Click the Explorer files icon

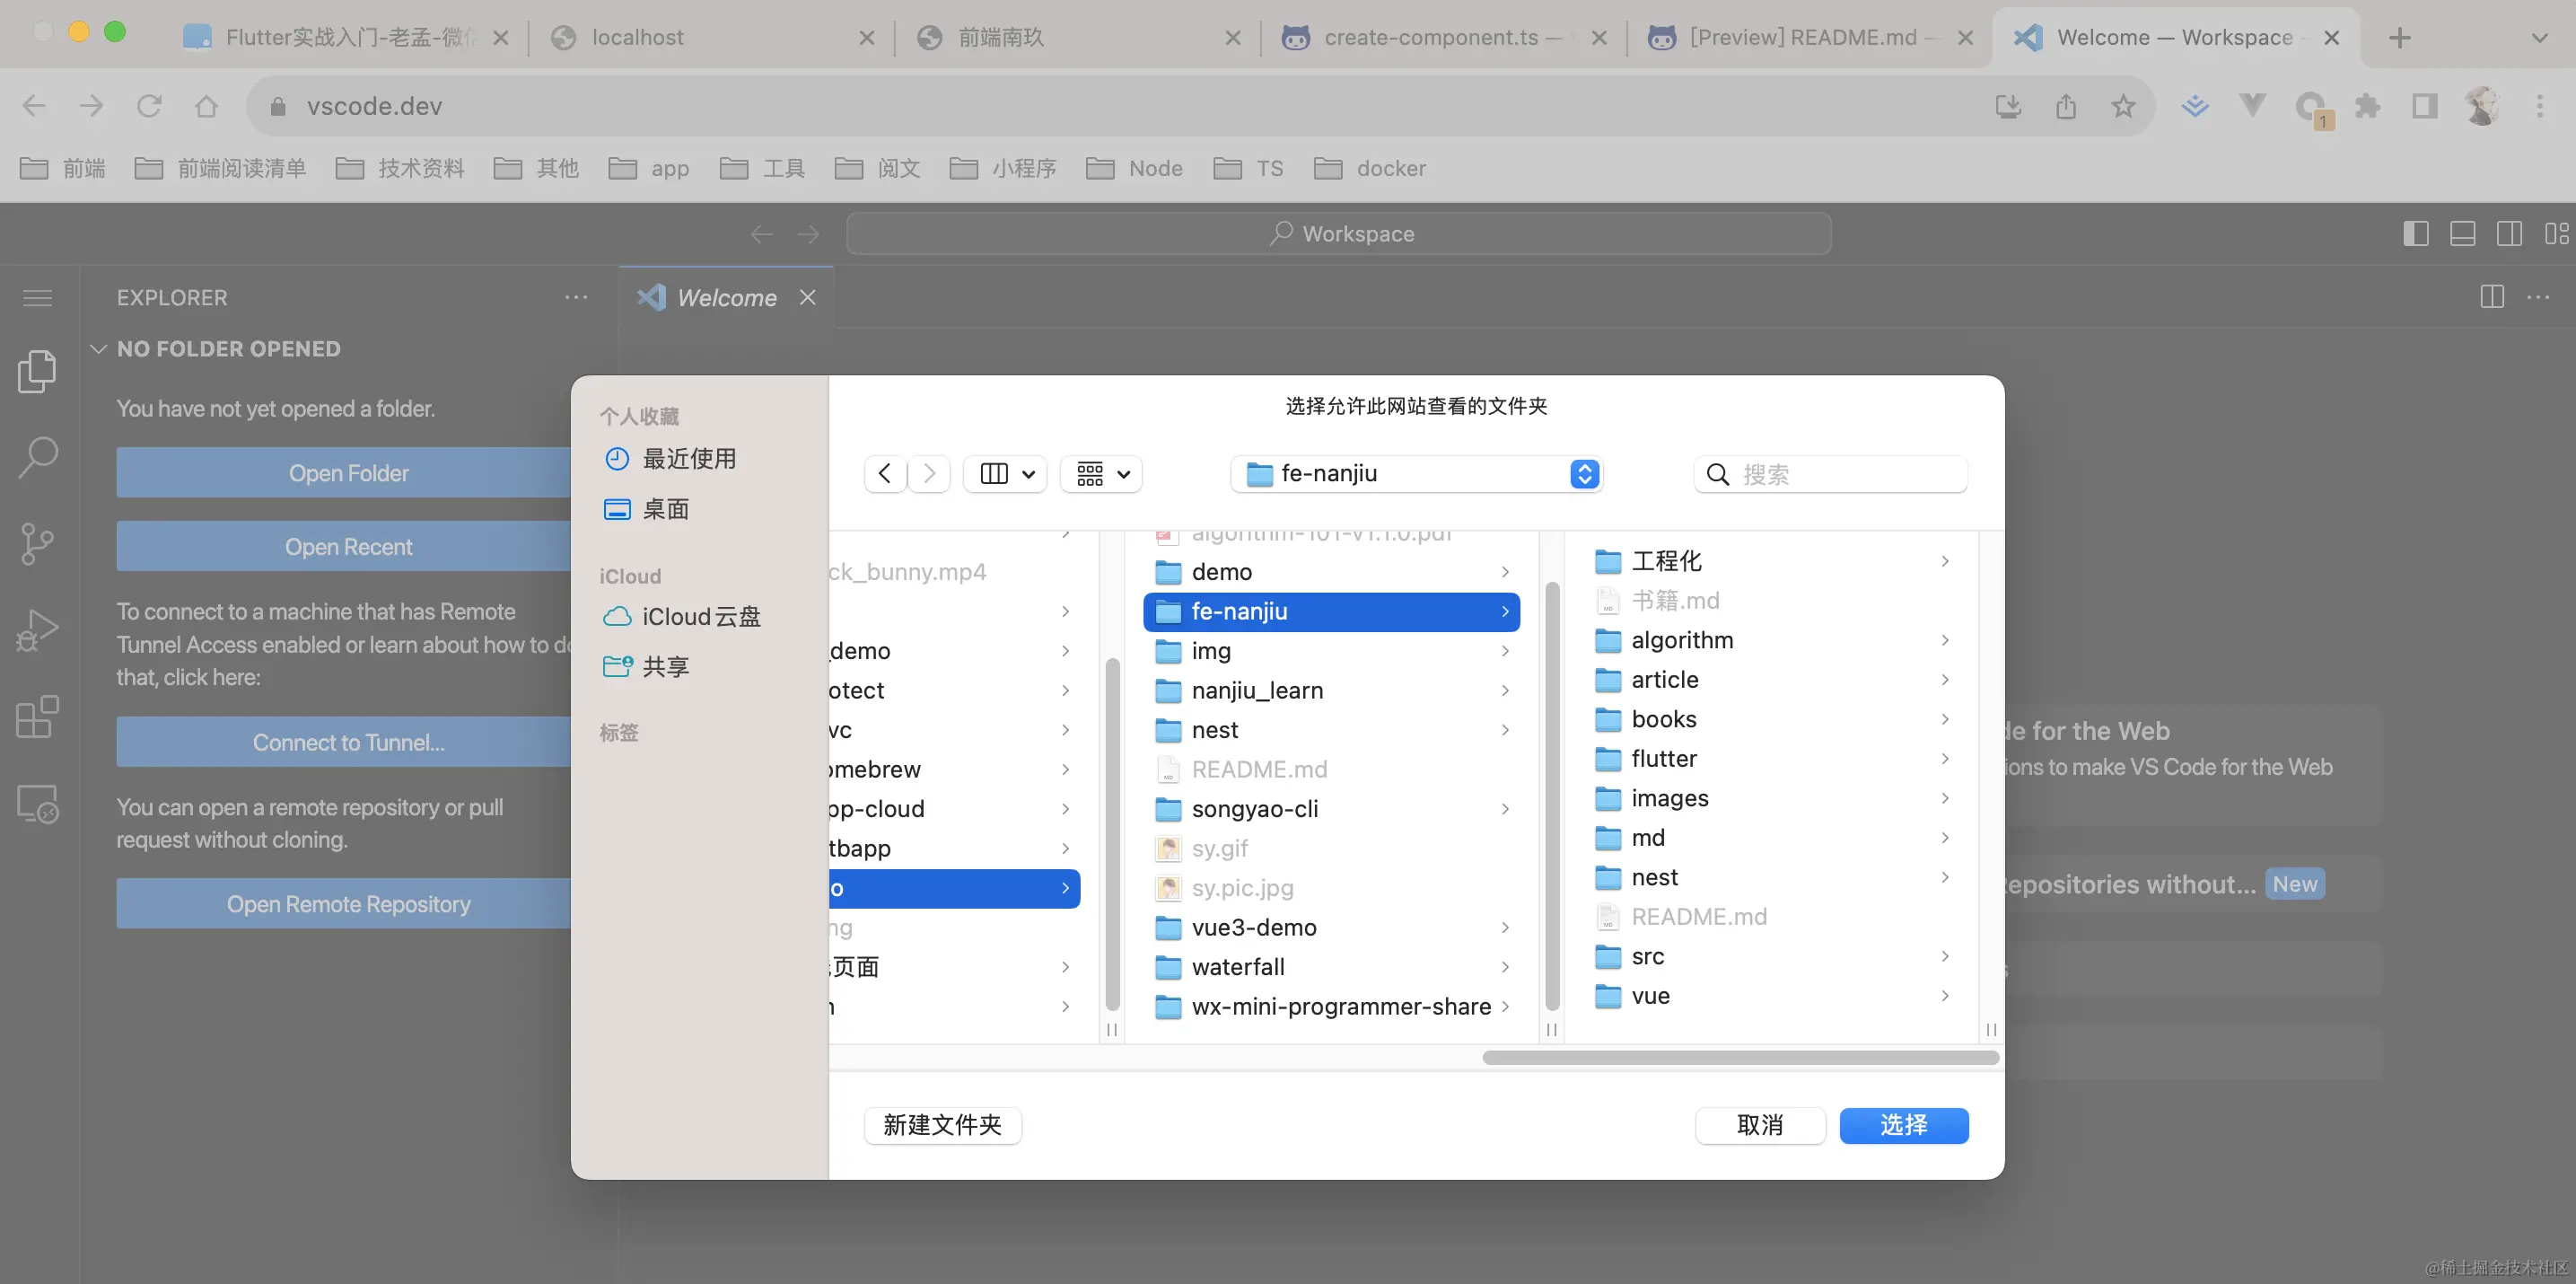(38, 372)
